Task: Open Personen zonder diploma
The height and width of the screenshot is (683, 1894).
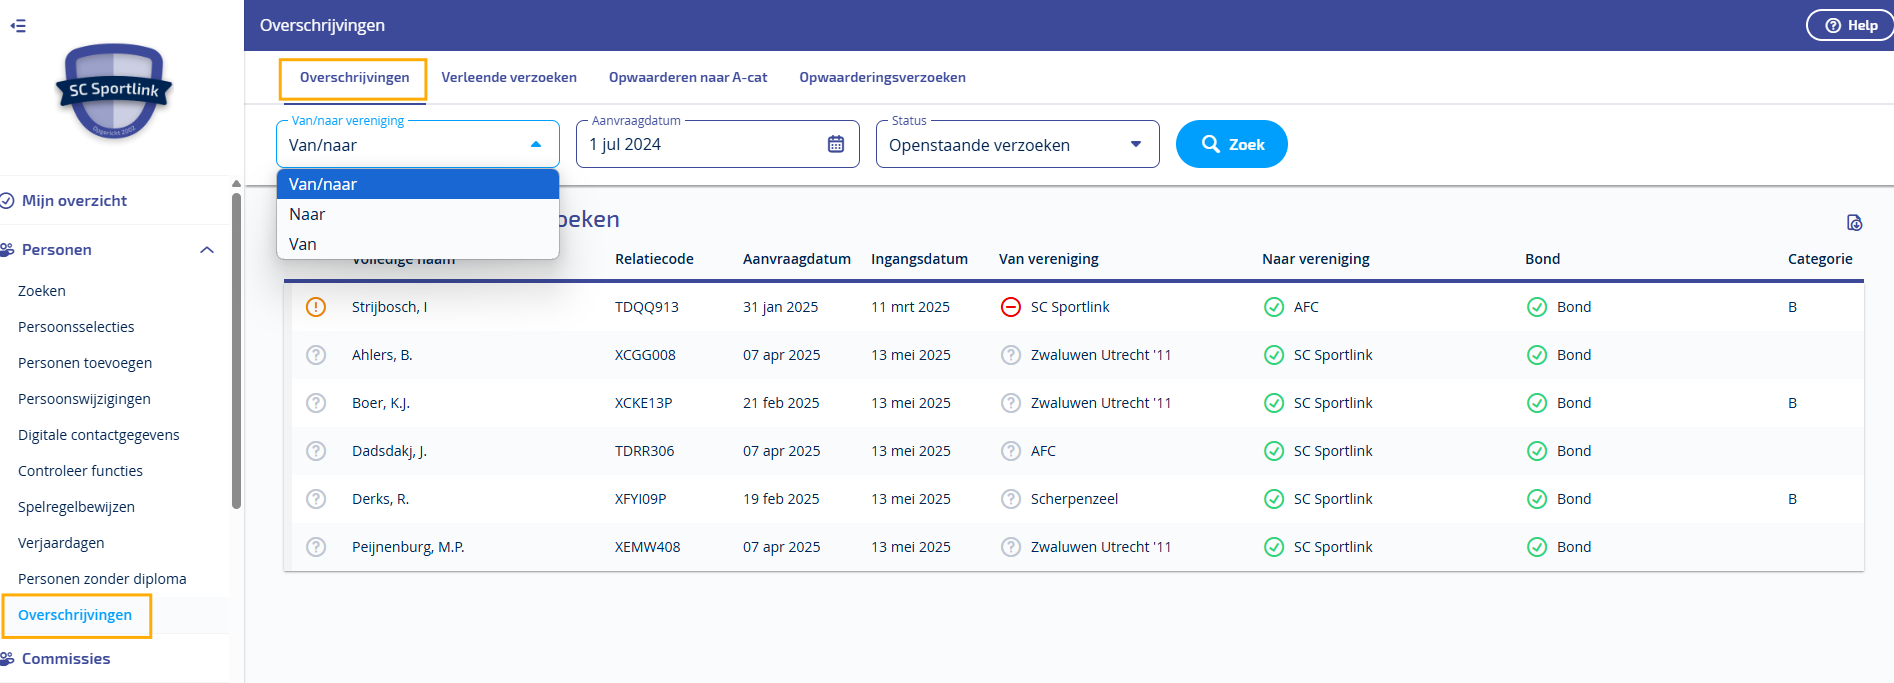Action: point(102,579)
